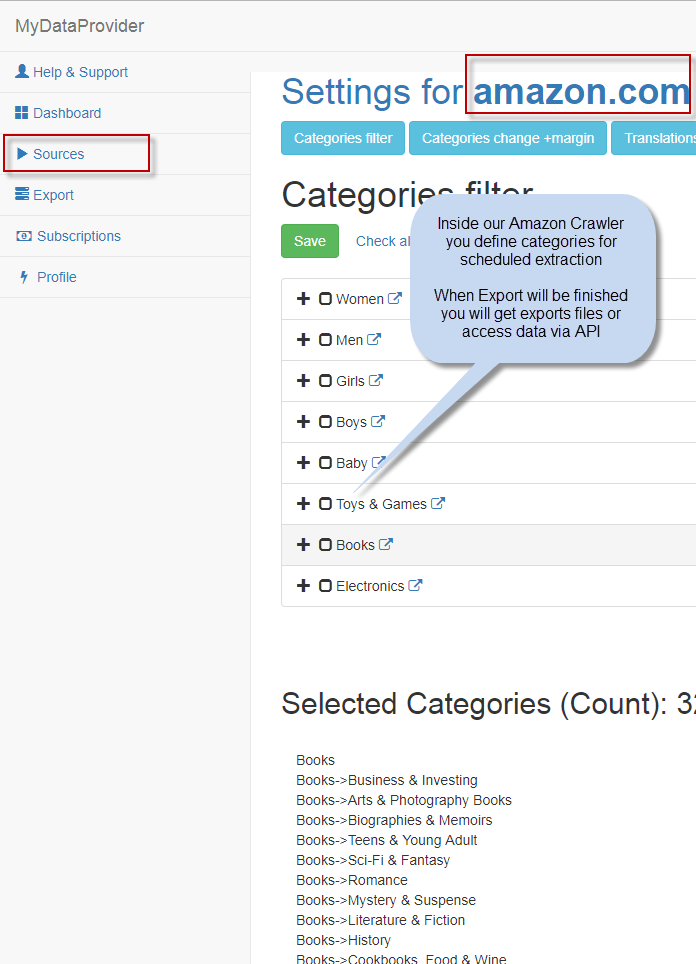
Task: Switch to Categories change +margin tab
Action: 508,138
